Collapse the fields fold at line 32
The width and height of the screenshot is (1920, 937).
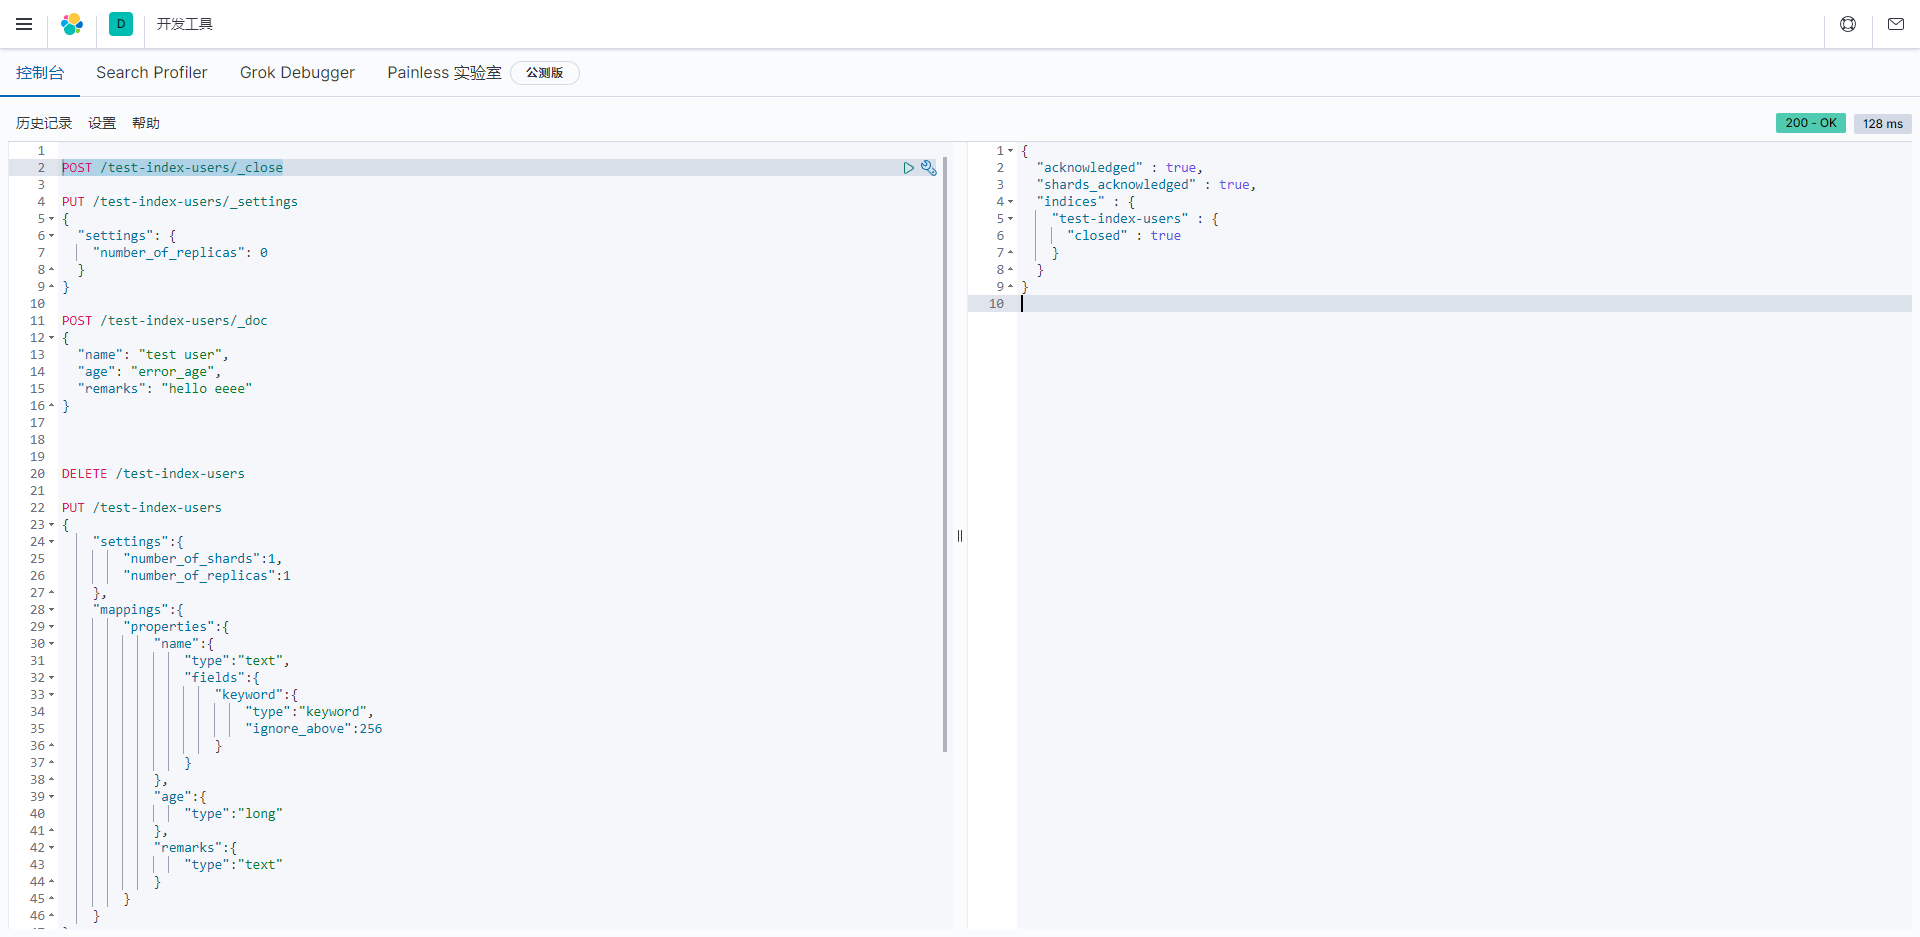click(52, 678)
